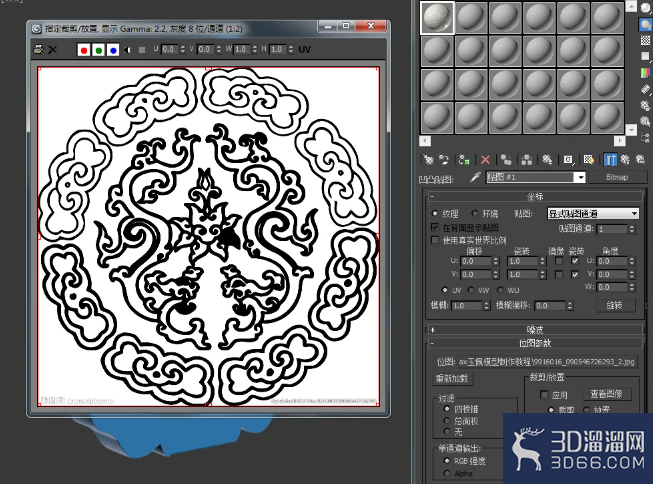Screen dimensions: 653x484
Task: Click the U value field in crop window
Action: click(169, 50)
